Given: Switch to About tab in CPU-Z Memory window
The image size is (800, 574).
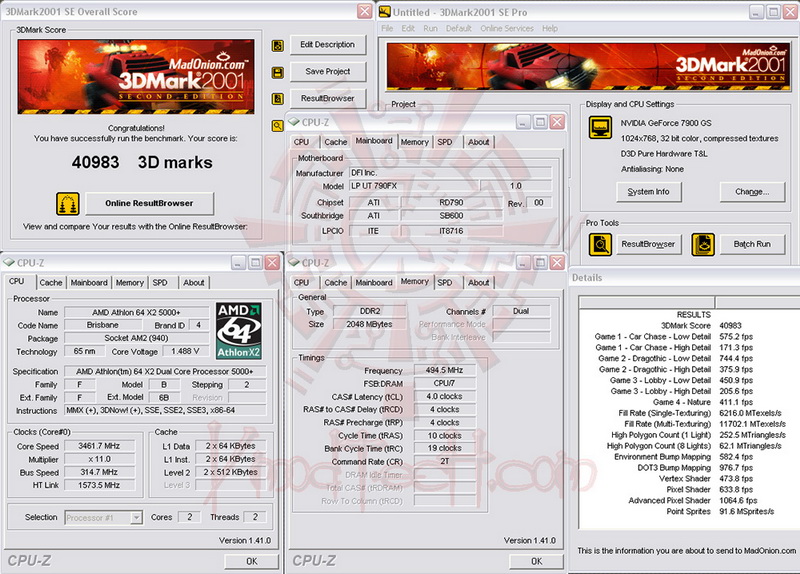Looking at the screenshot, I should [x=479, y=283].
